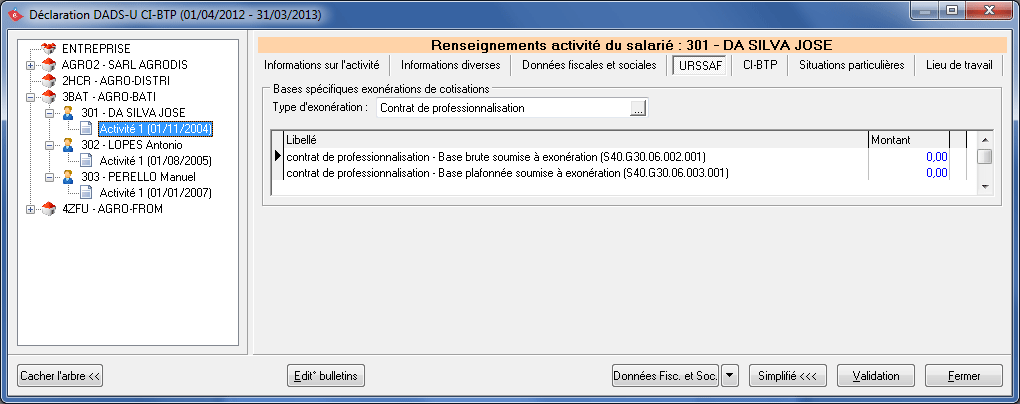
Task: Expand the 4ZFU - AGRO-FROM tree node
Action: coord(30,209)
